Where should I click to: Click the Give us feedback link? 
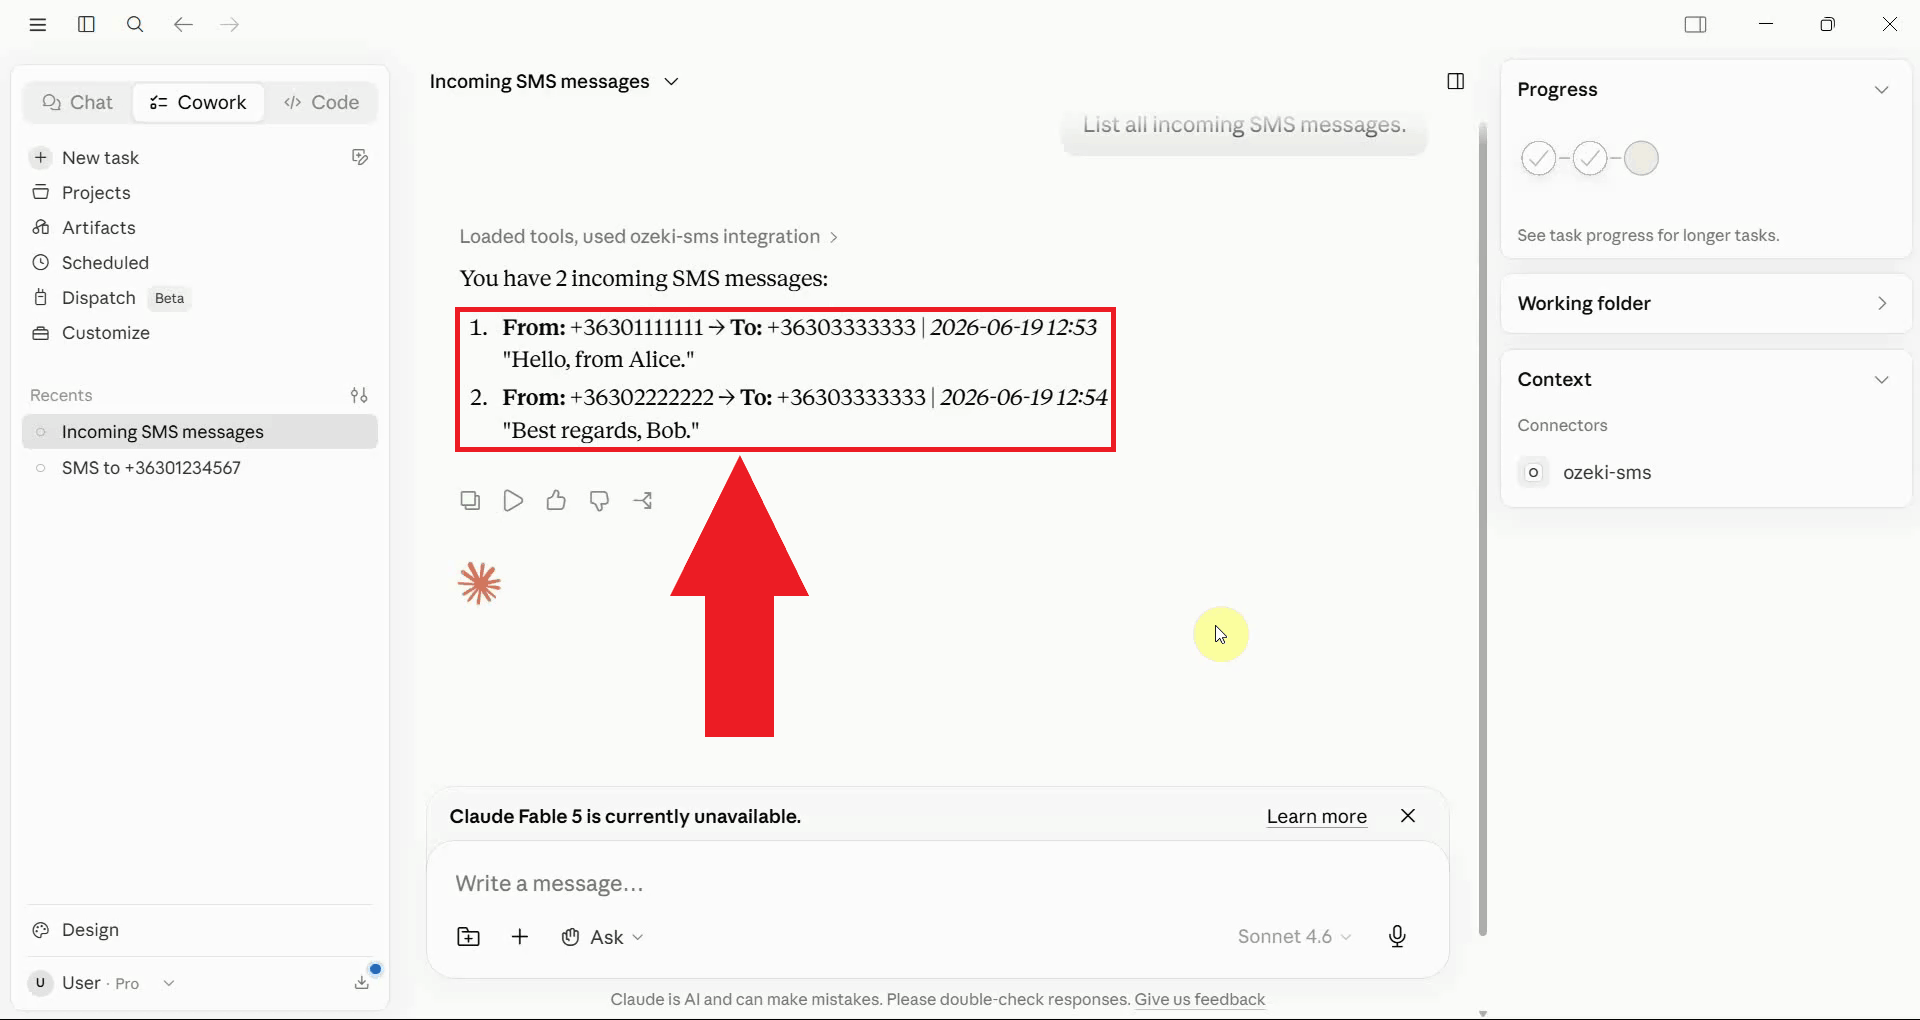point(1199,999)
